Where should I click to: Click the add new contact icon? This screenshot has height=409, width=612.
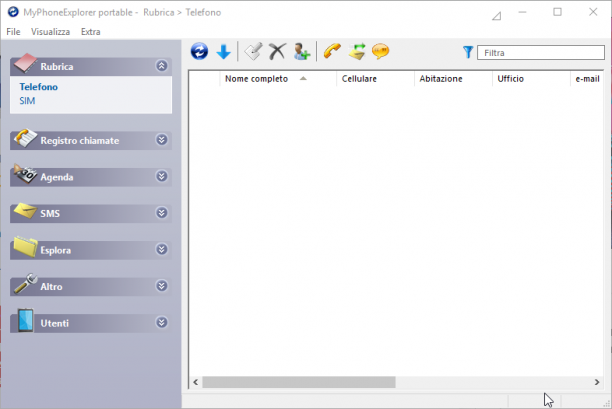pyautogui.click(x=302, y=52)
